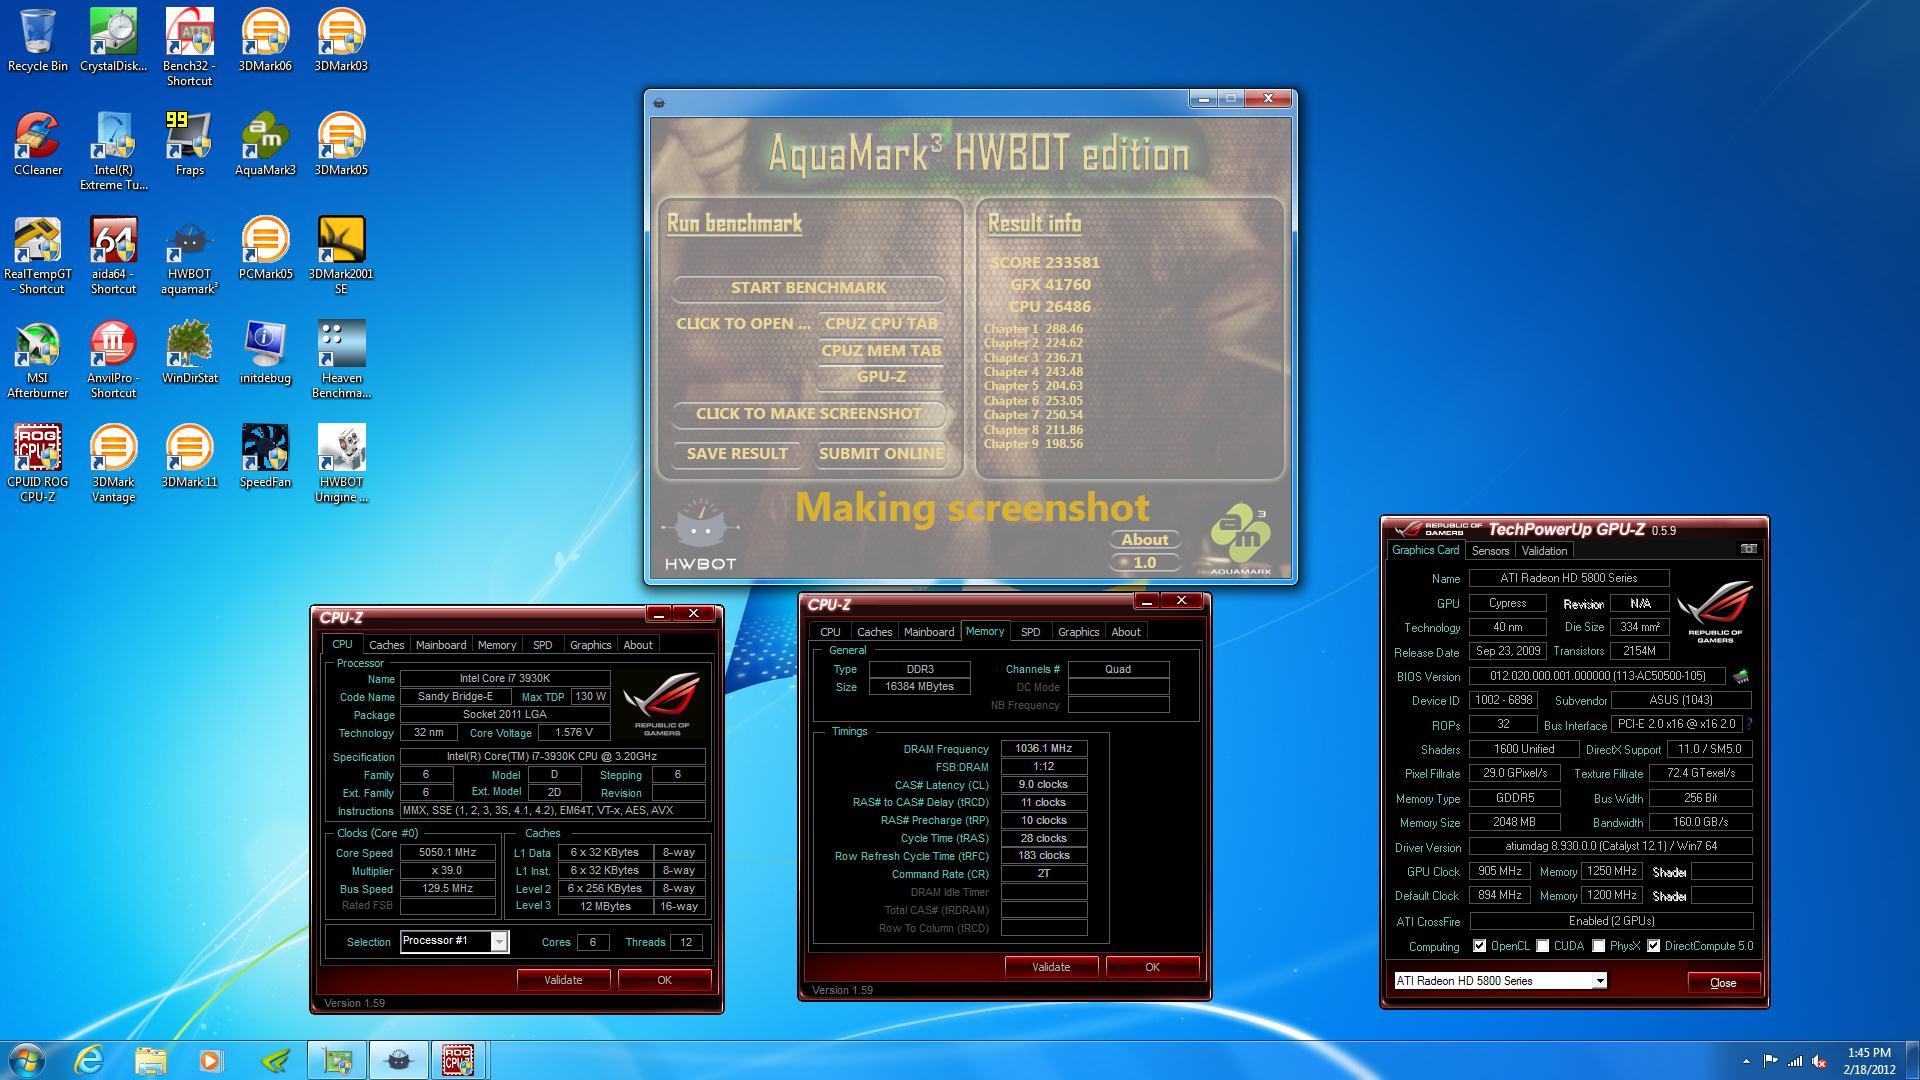The width and height of the screenshot is (1920, 1080).
Task: Open Windows Start button
Action: point(25,1060)
